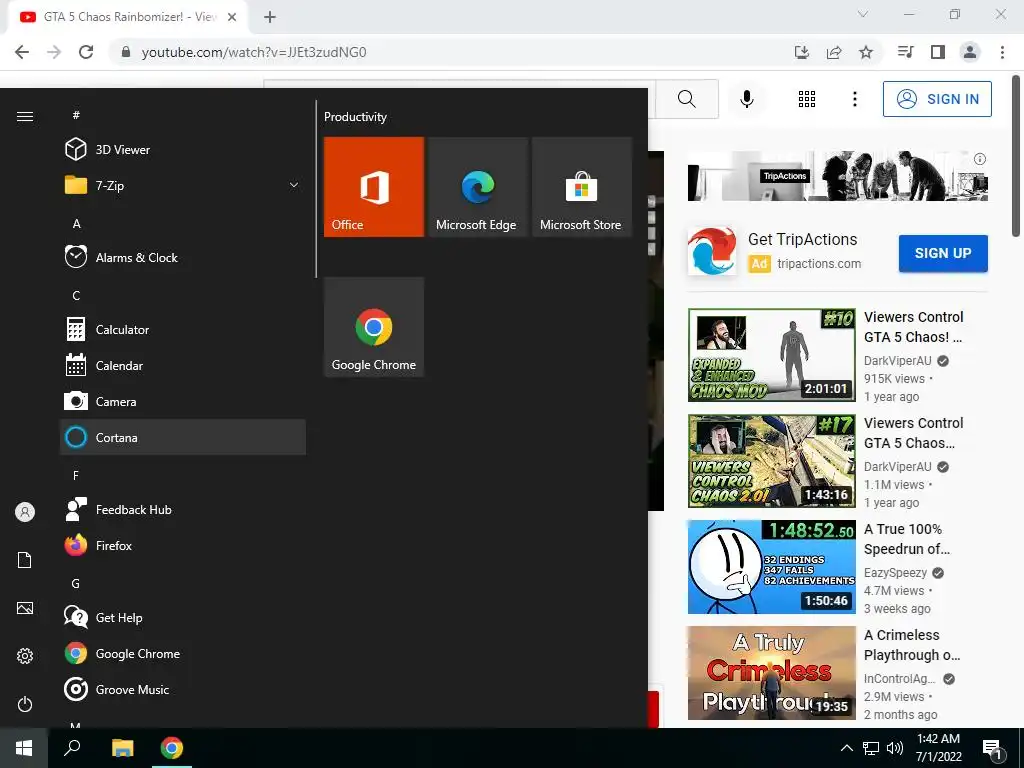Open a new browser tab
The image size is (1024, 768).
coord(270,17)
